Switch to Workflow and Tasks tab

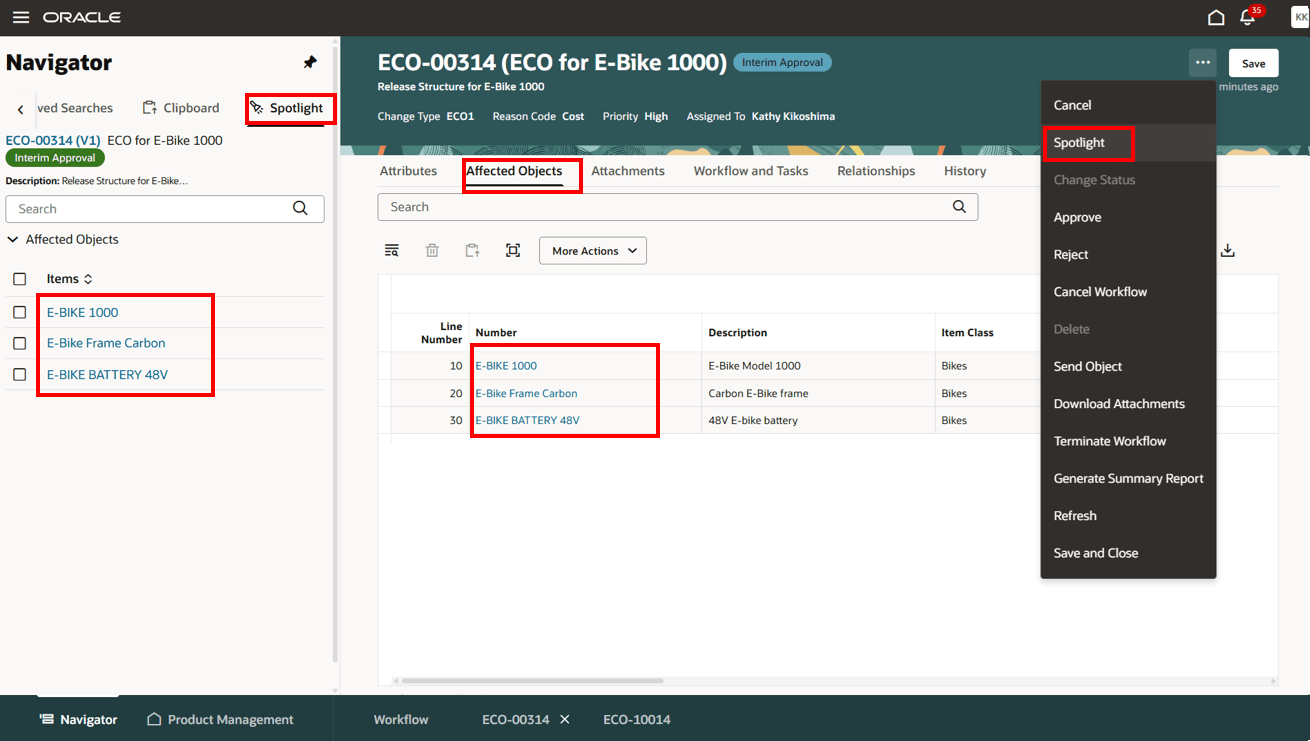(751, 171)
